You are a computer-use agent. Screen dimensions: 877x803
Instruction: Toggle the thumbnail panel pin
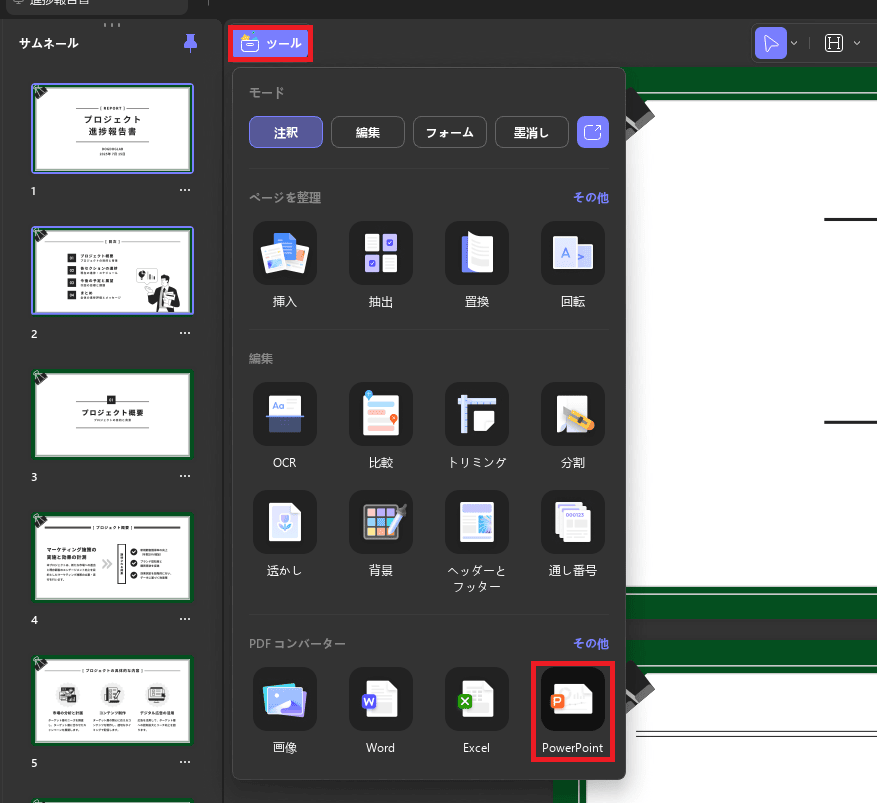191,42
